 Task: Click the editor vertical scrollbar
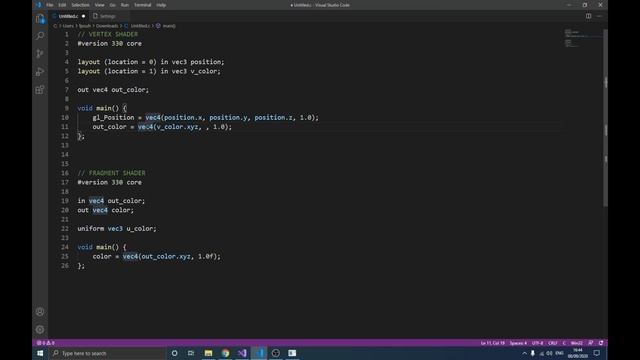(x=605, y=118)
